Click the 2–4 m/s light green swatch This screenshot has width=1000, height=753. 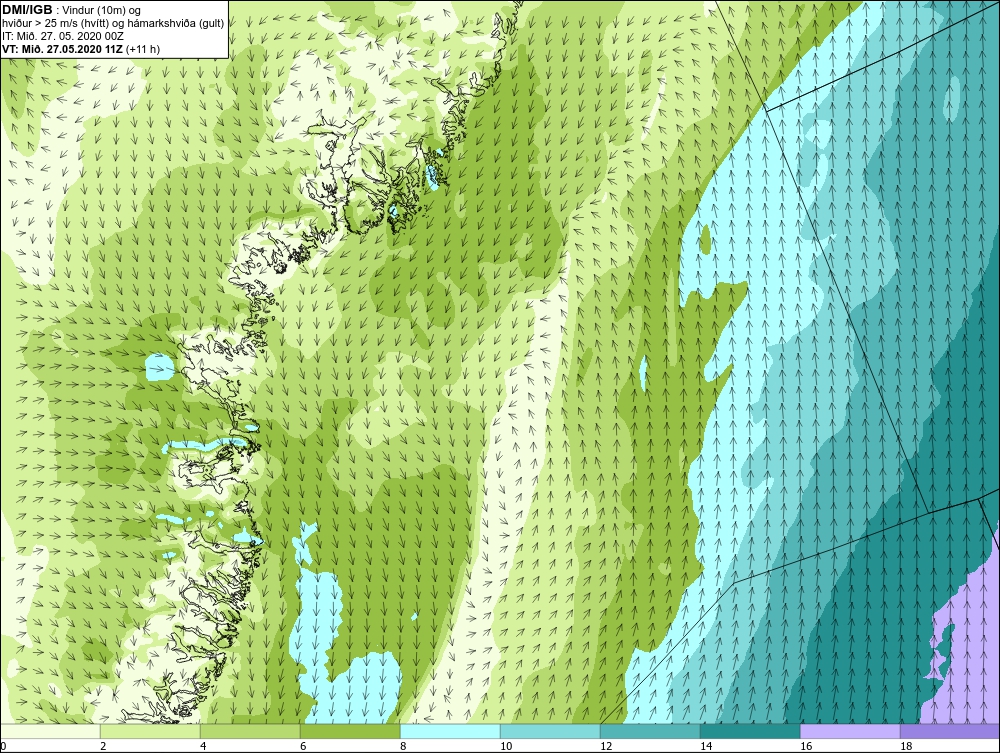pos(151,731)
